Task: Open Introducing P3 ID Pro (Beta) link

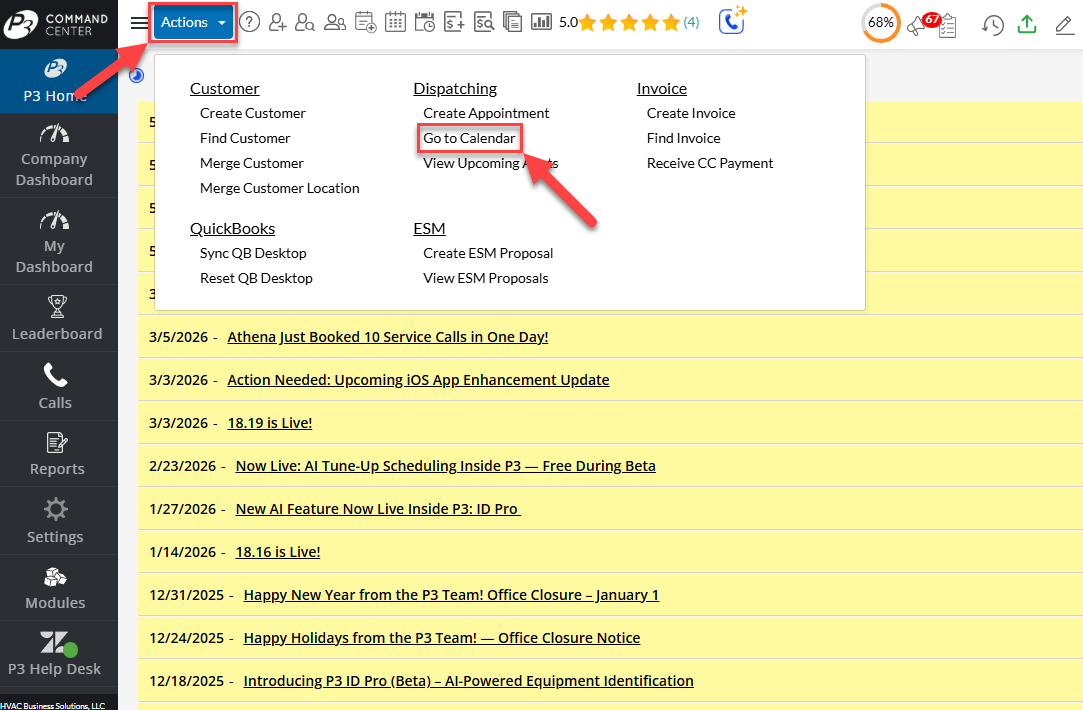Action: pyautogui.click(x=468, y=681)
